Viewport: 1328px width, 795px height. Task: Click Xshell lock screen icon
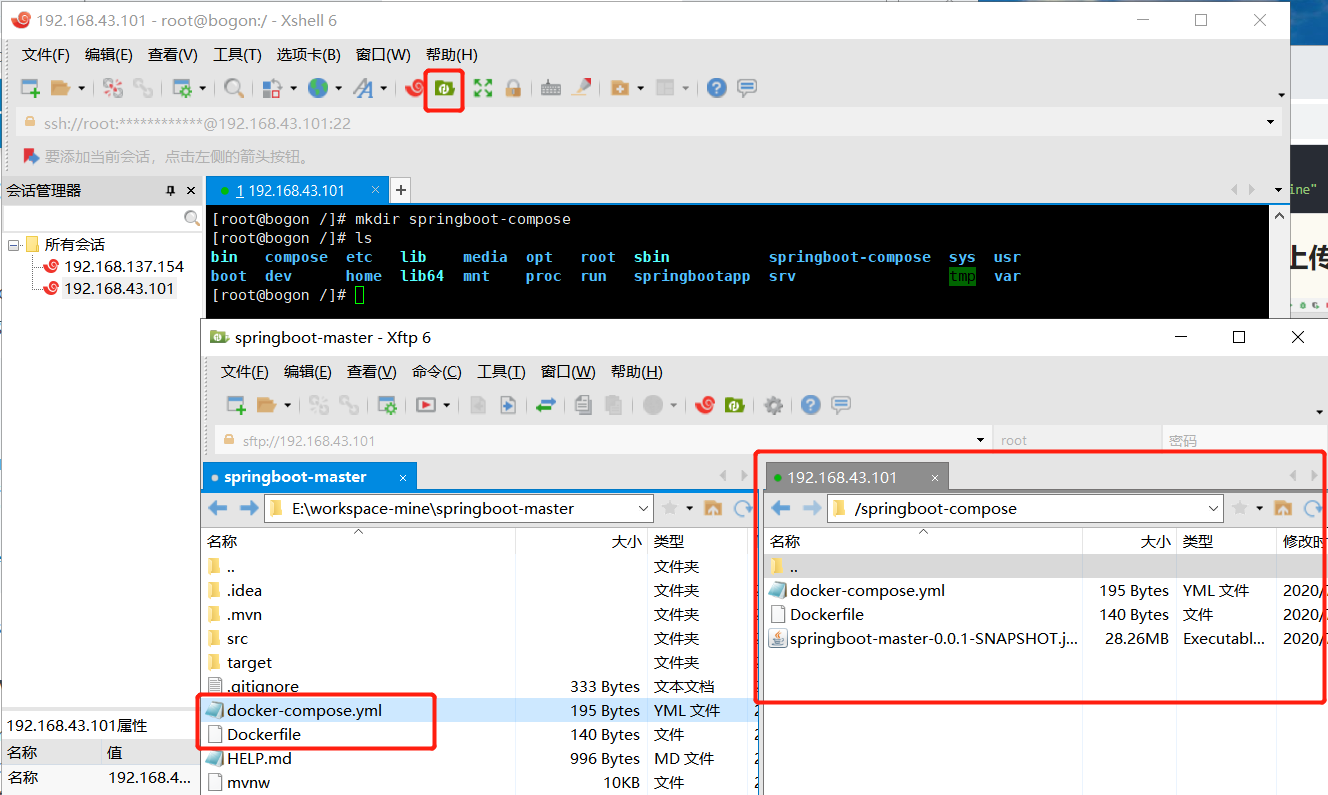tap(513, 88)
